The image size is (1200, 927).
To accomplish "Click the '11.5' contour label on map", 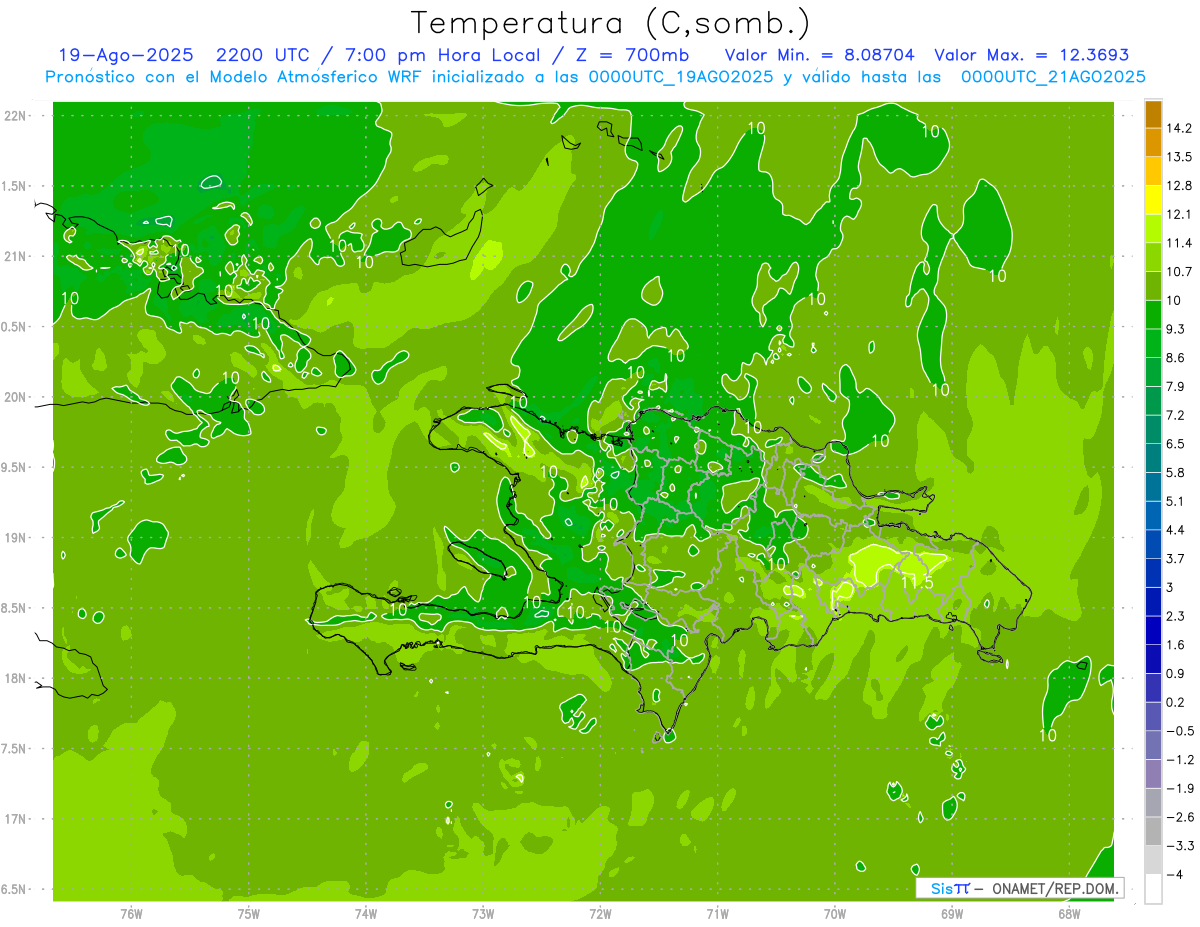I will point(917,581).
